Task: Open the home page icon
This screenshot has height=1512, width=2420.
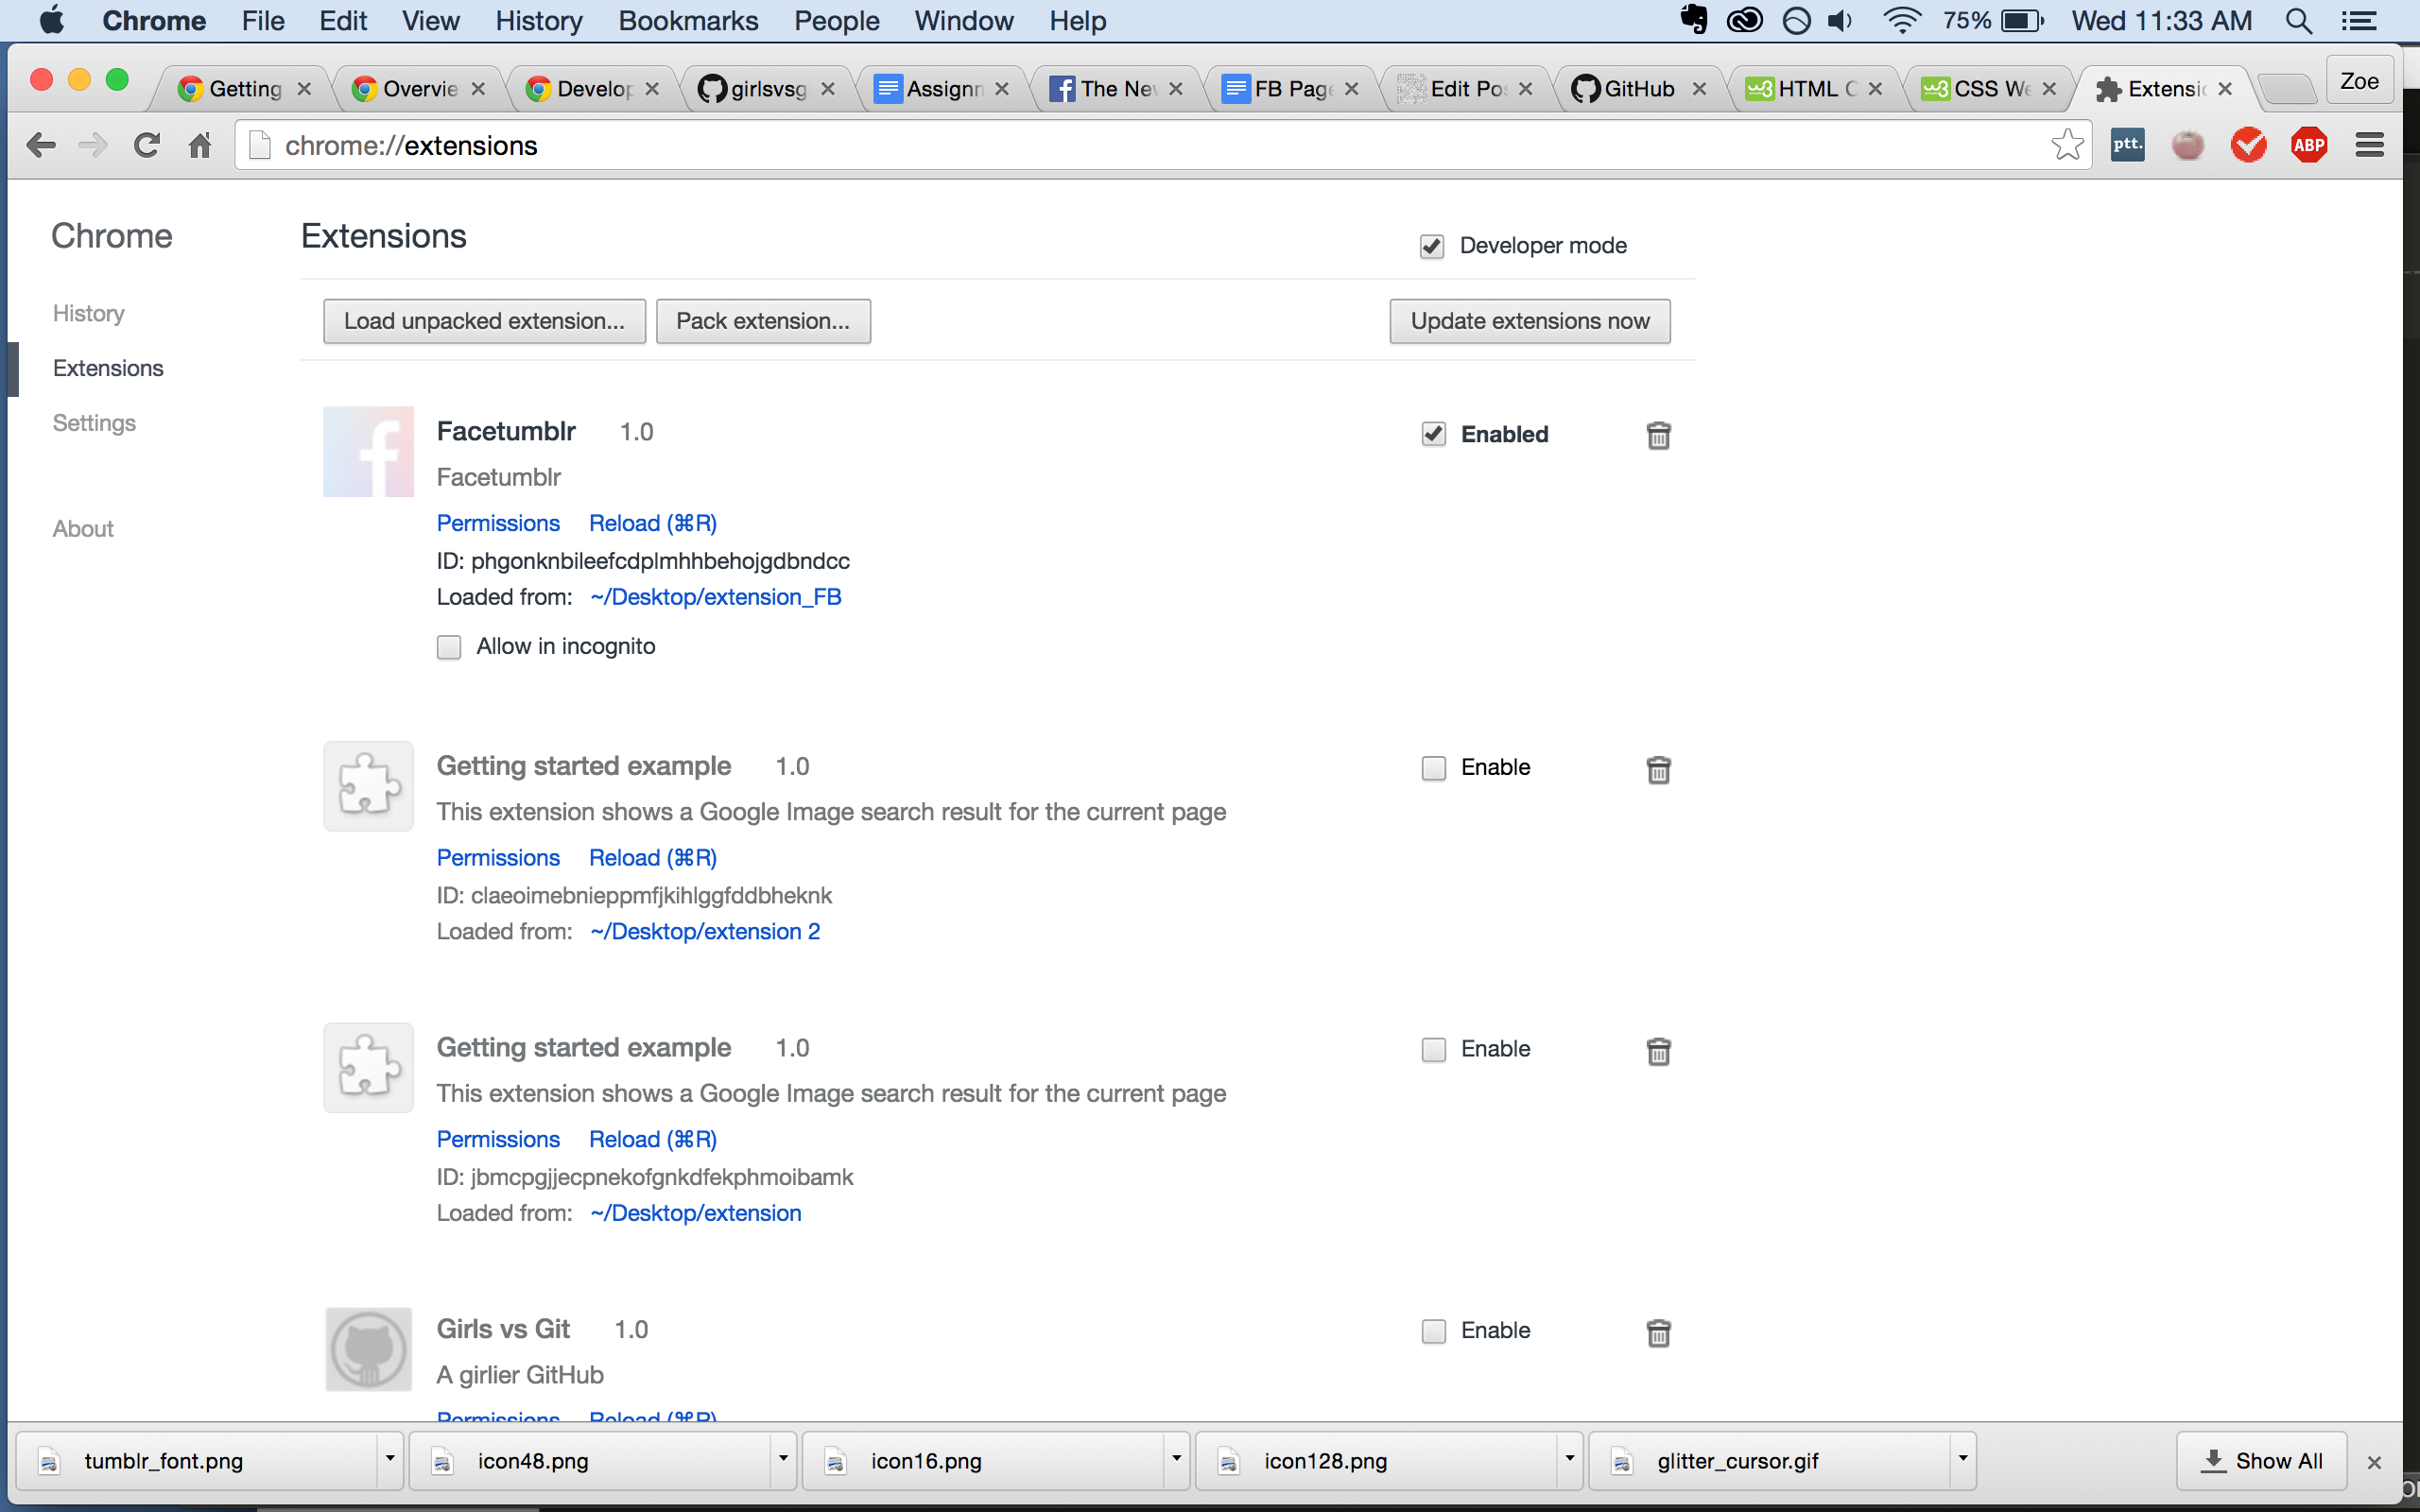Action: pos(200,146)
